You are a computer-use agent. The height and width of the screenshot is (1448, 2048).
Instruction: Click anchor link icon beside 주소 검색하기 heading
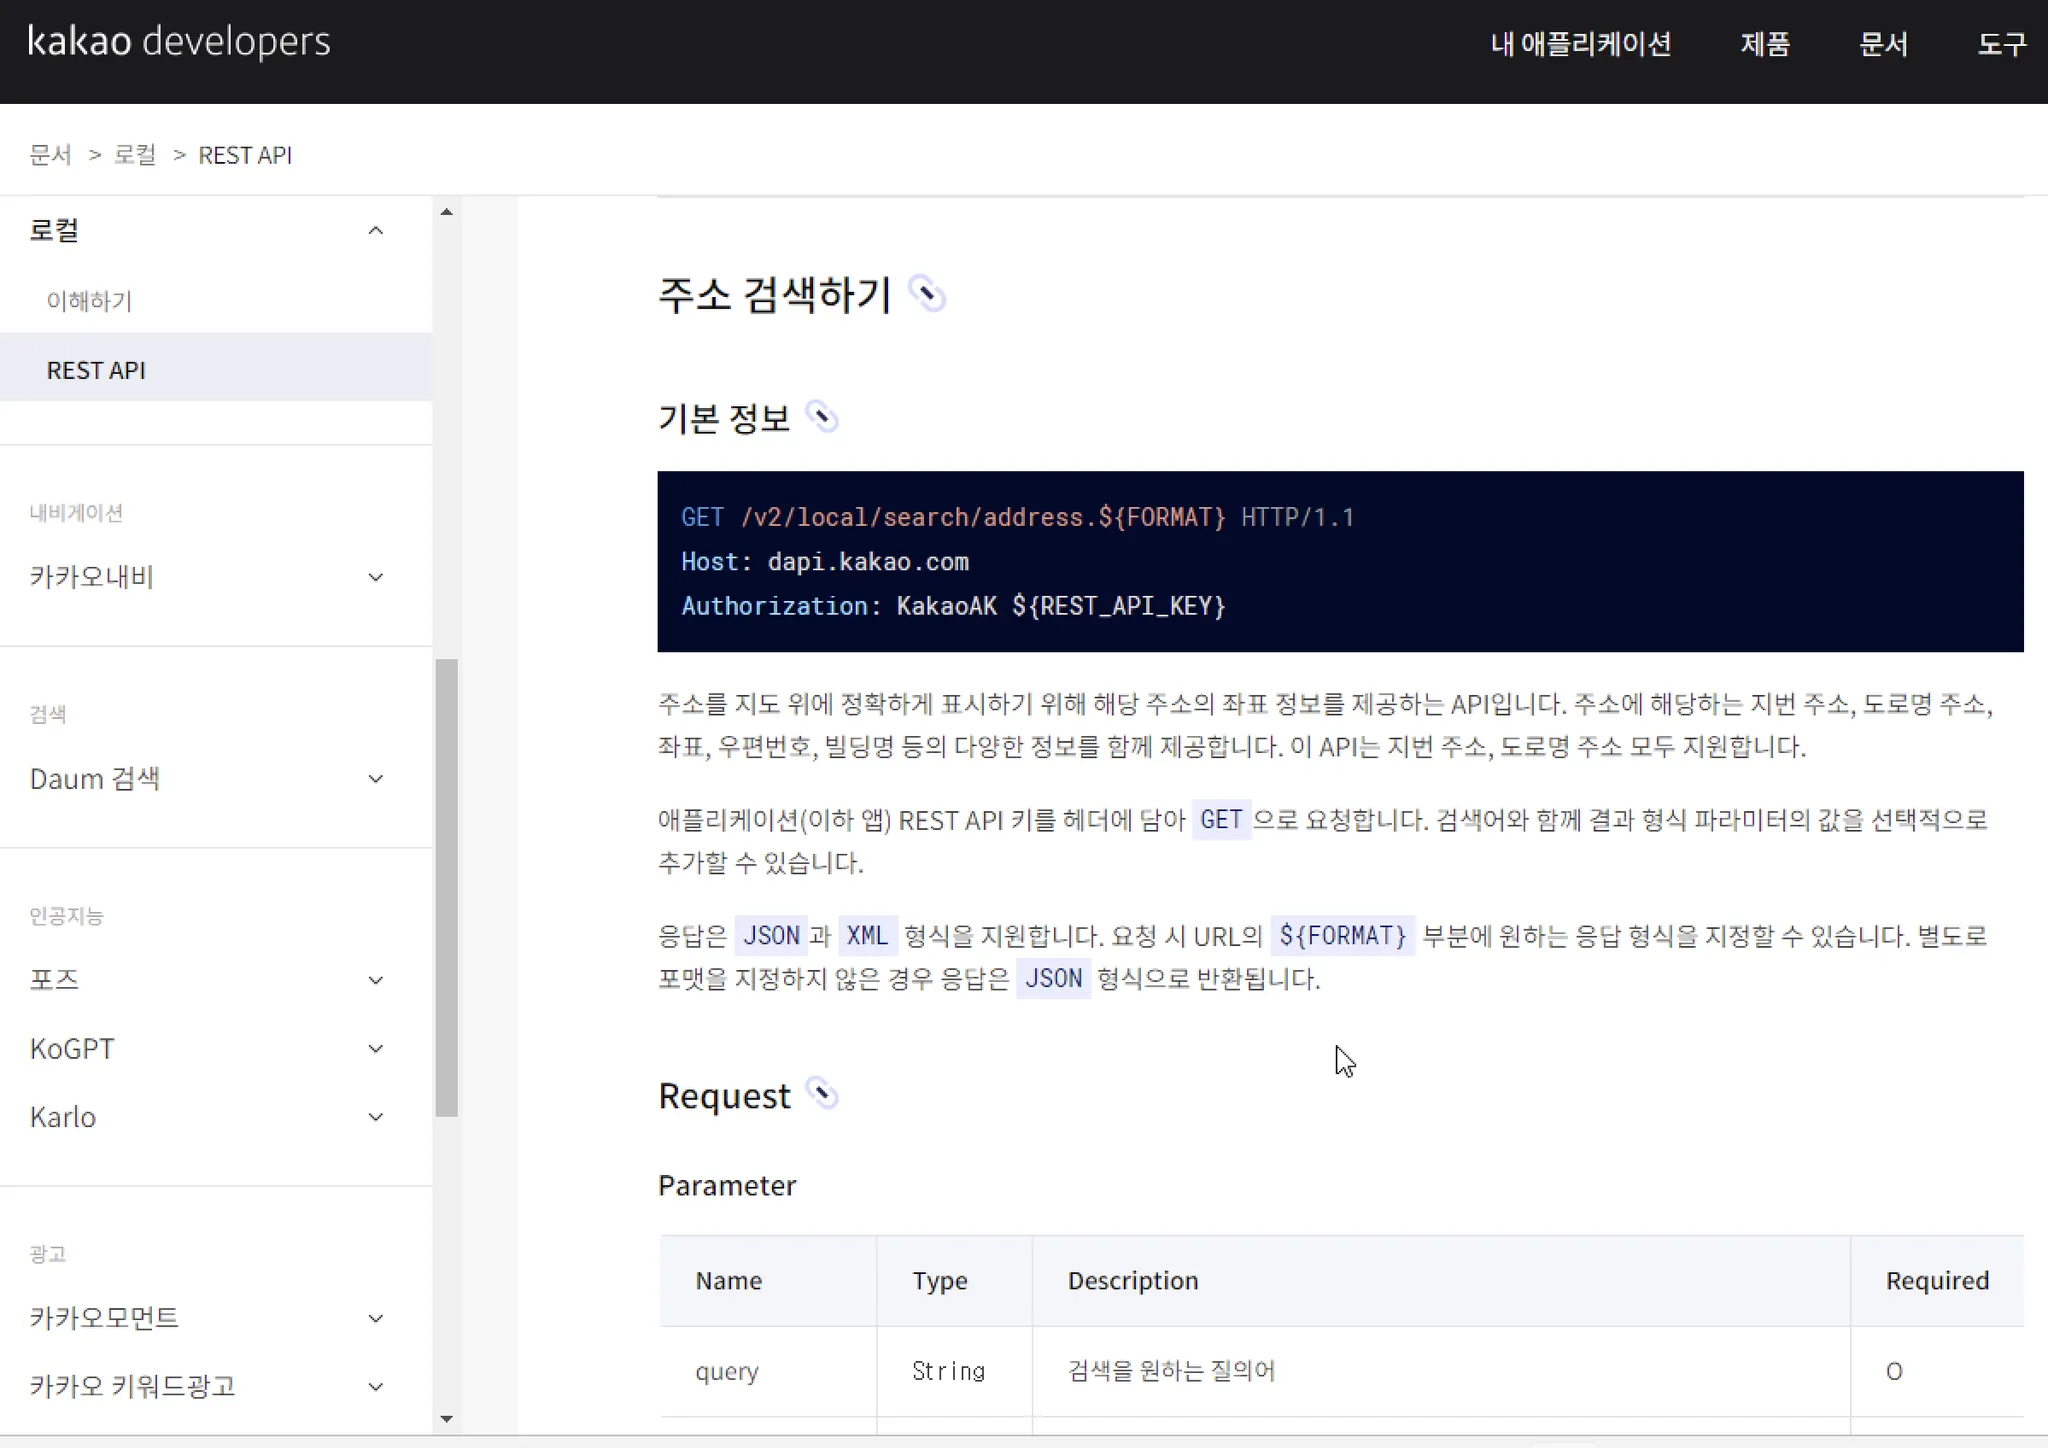tap(927, 295)
